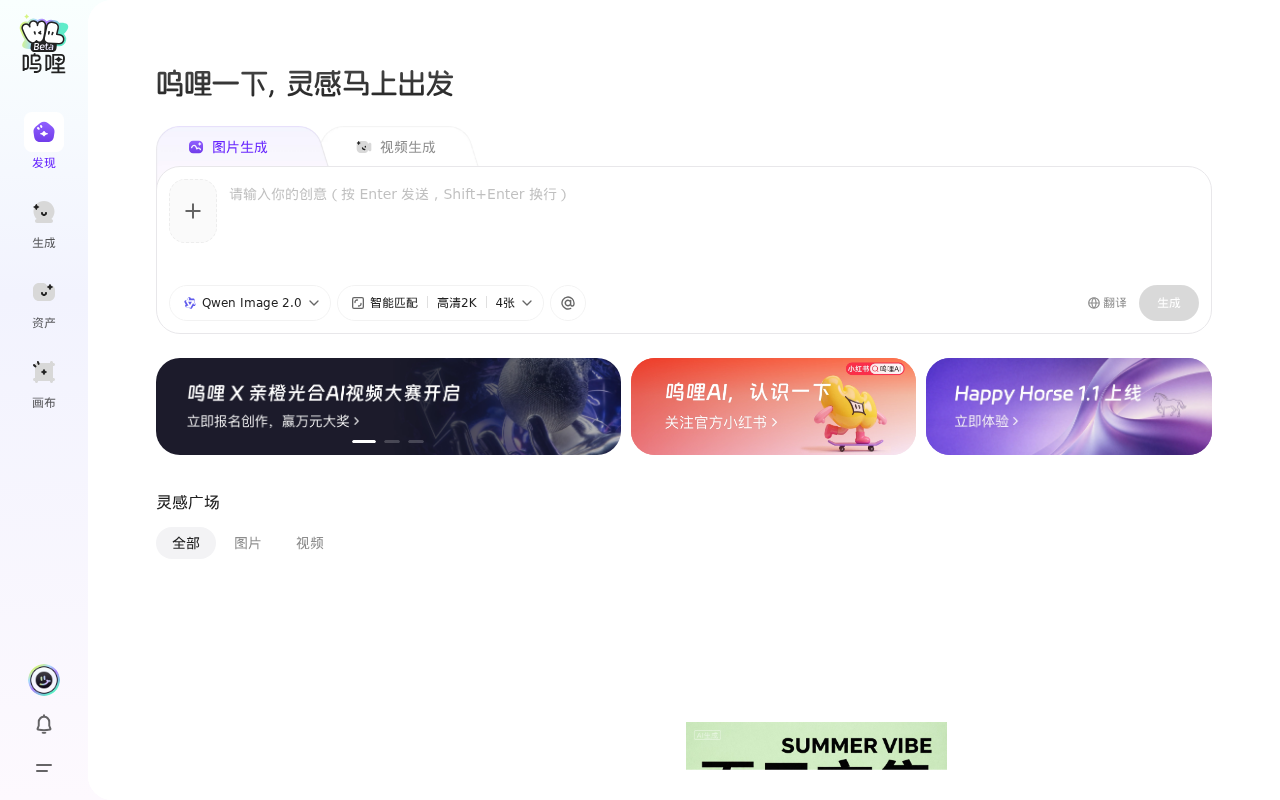
Task: Open the user avatar profile
Action: tap(44, 680)
